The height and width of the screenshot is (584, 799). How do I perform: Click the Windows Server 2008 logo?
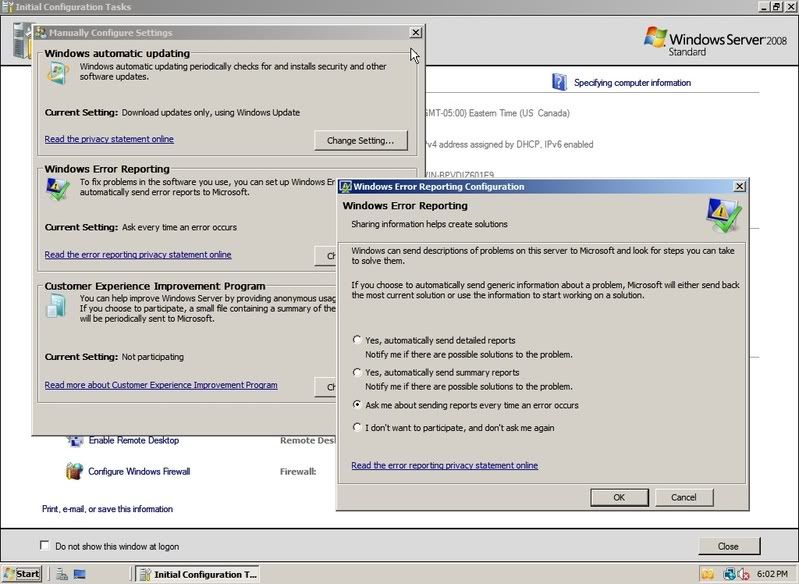tap(715, 41)
